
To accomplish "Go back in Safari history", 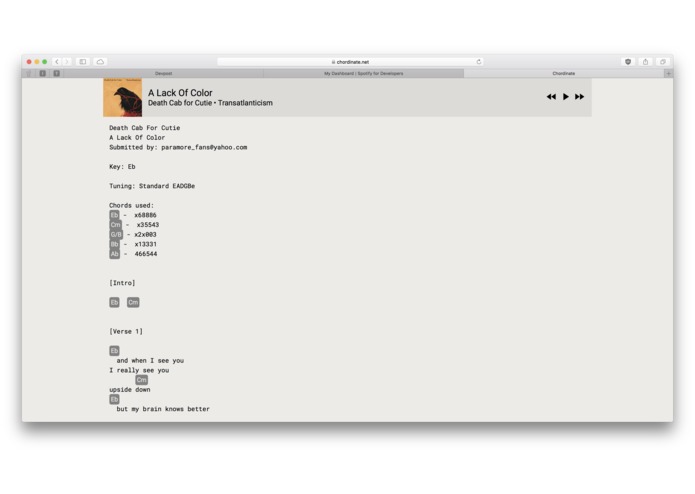I will pyautogui.click(x=57, y=62).
